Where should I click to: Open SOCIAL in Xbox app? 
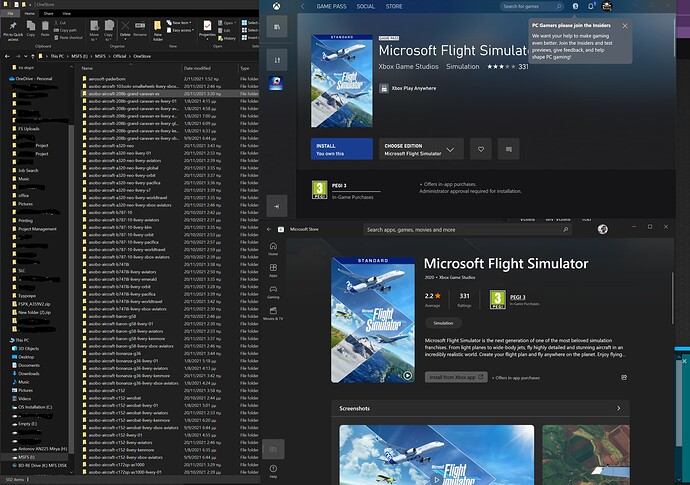366,7
